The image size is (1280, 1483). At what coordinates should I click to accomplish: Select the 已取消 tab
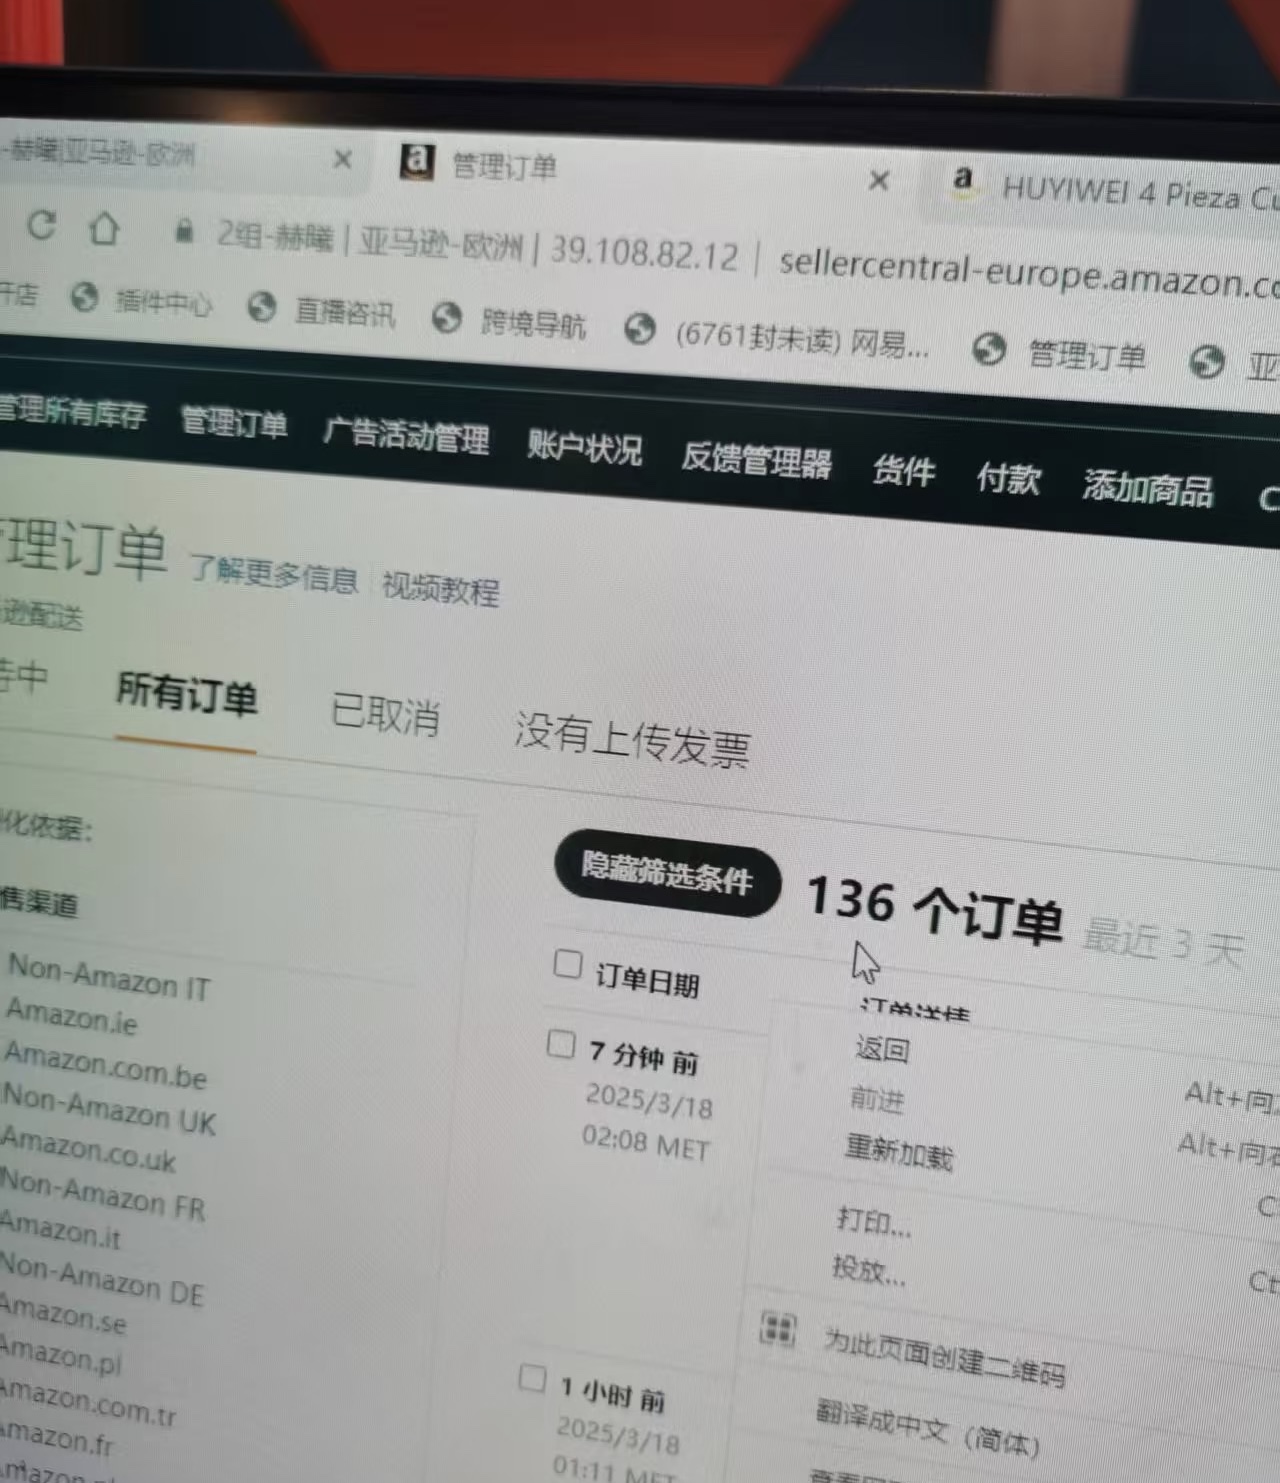(x=385, y=714)
